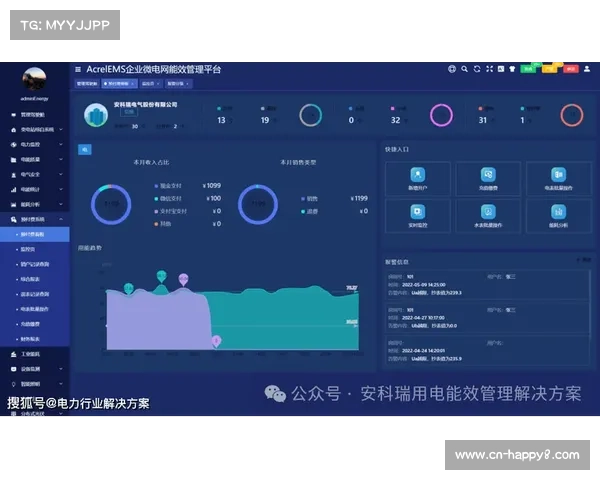600x480 pixels.
Task: Toggle the cyan-dot legend of sales-type chart
Action: (x=310, y=211)
